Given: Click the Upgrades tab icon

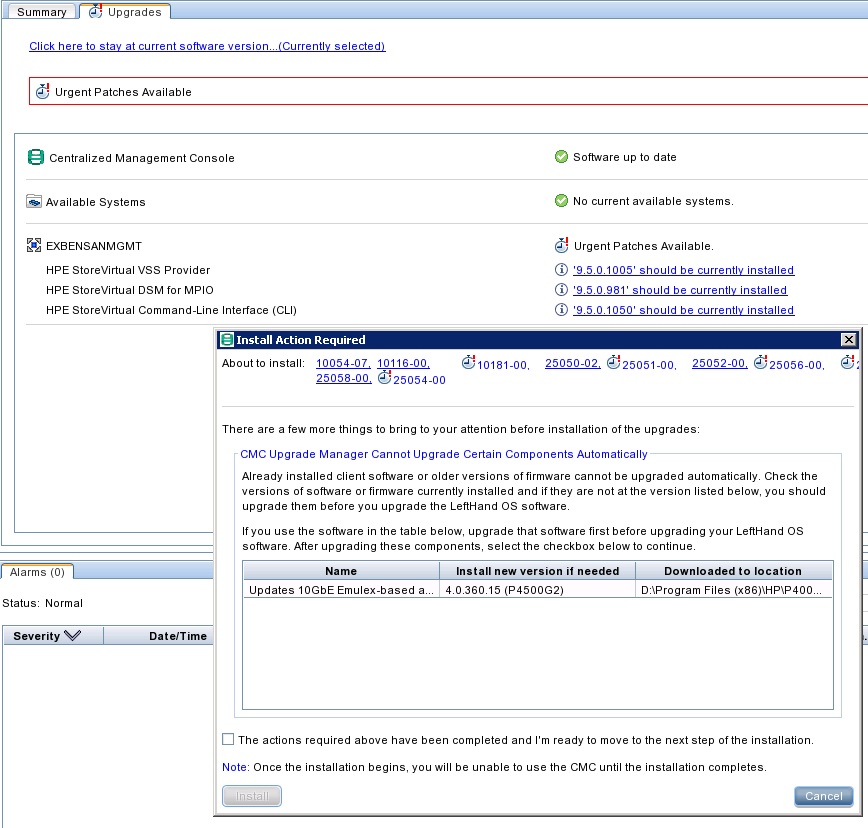Looking at the screenshot, I should point(96,11).
